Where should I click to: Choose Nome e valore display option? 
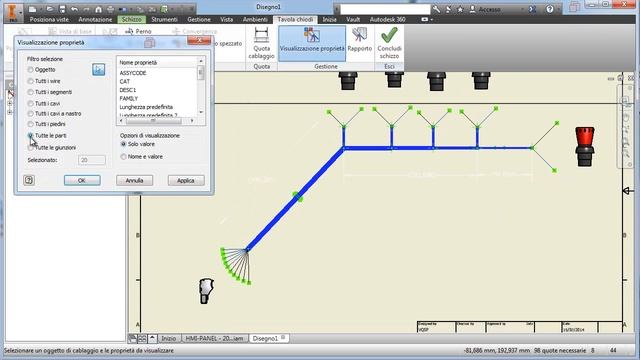tap(123, 157)
